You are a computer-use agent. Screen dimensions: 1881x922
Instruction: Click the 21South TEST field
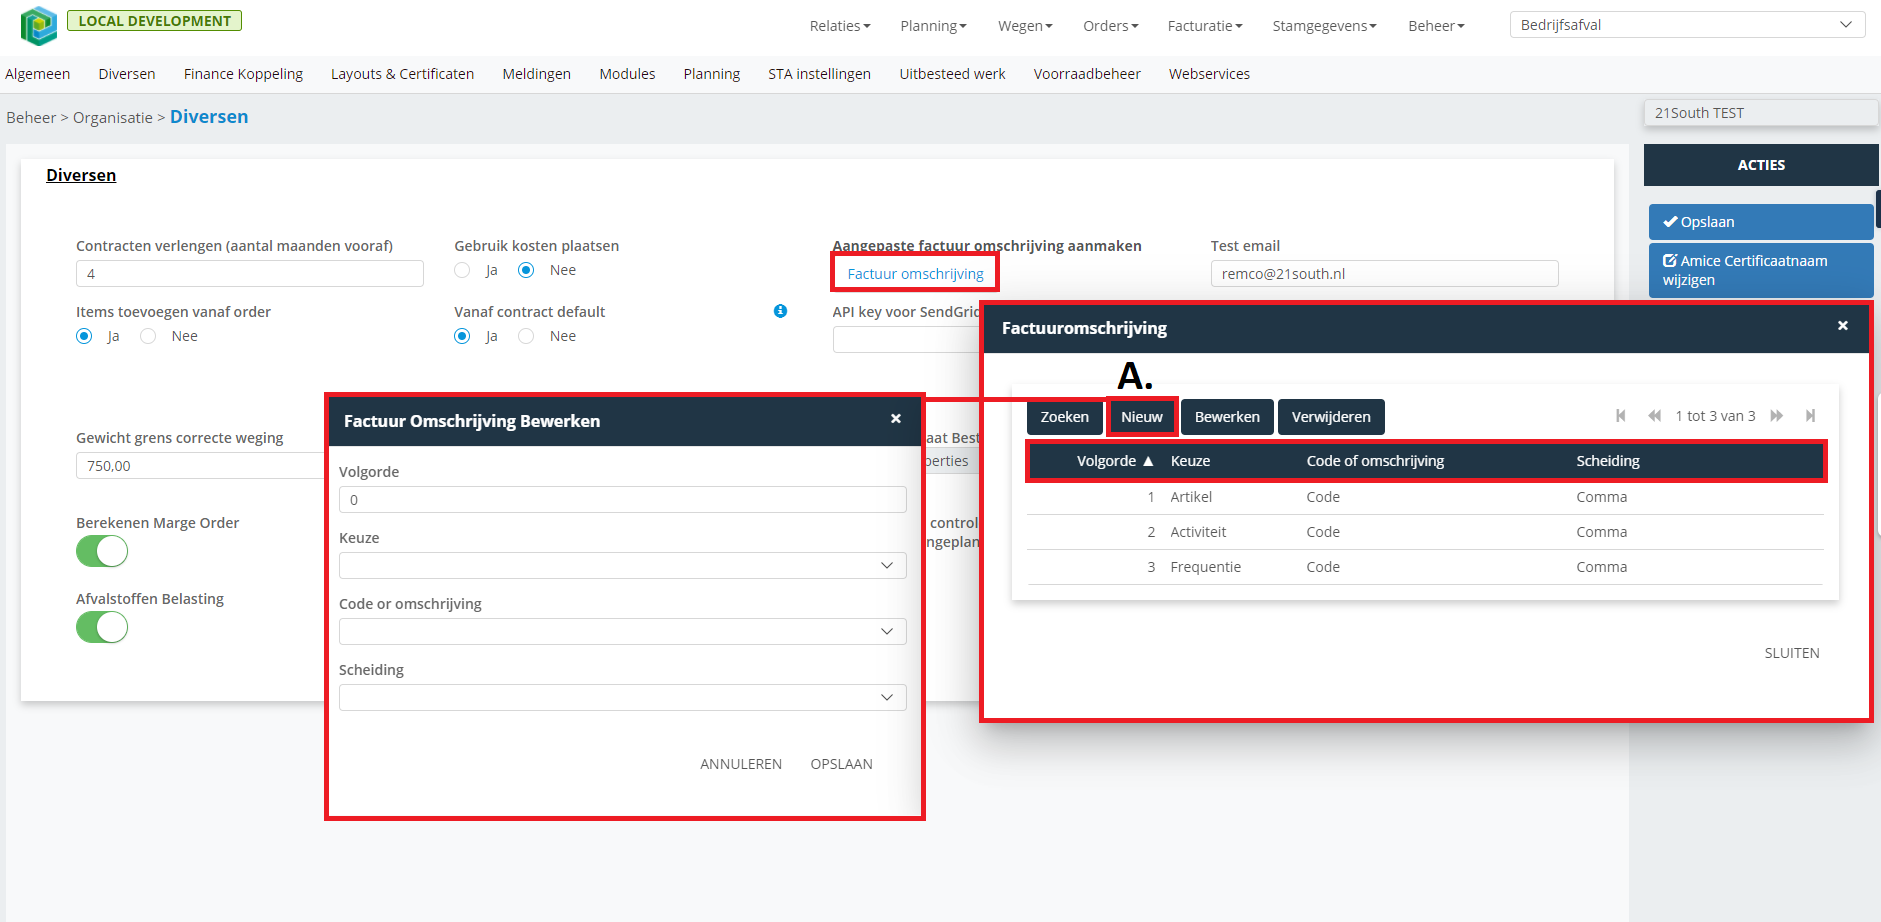coord(1760,113)
